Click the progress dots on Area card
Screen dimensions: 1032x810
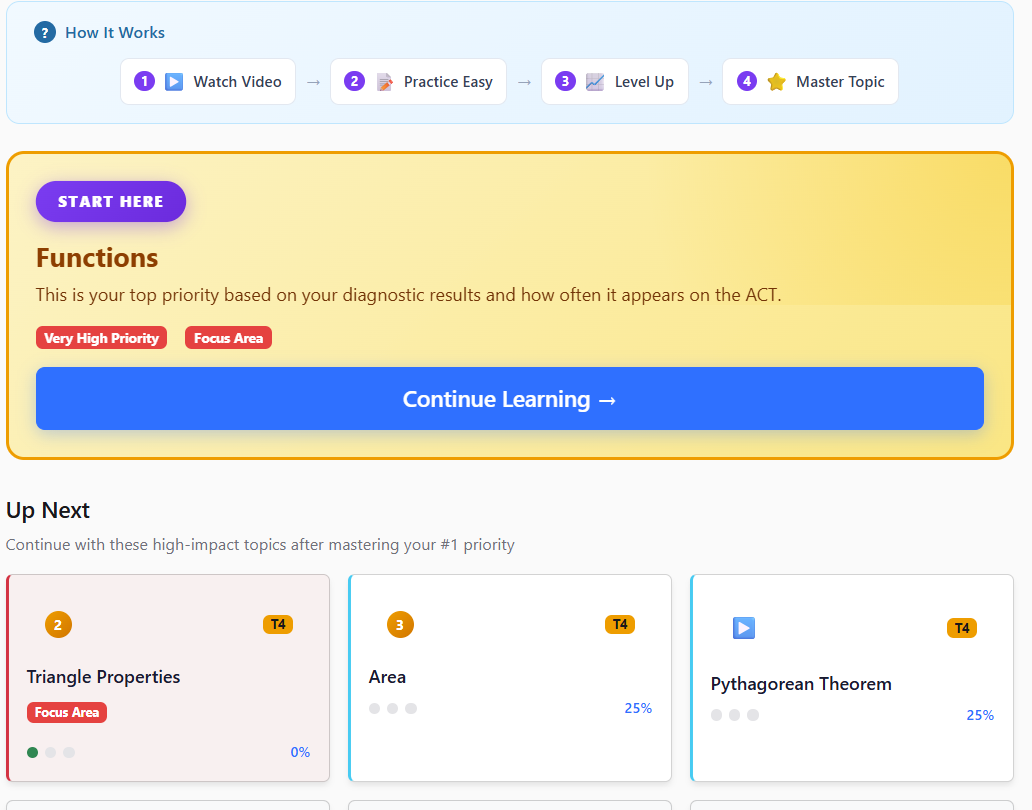[393, 708]
